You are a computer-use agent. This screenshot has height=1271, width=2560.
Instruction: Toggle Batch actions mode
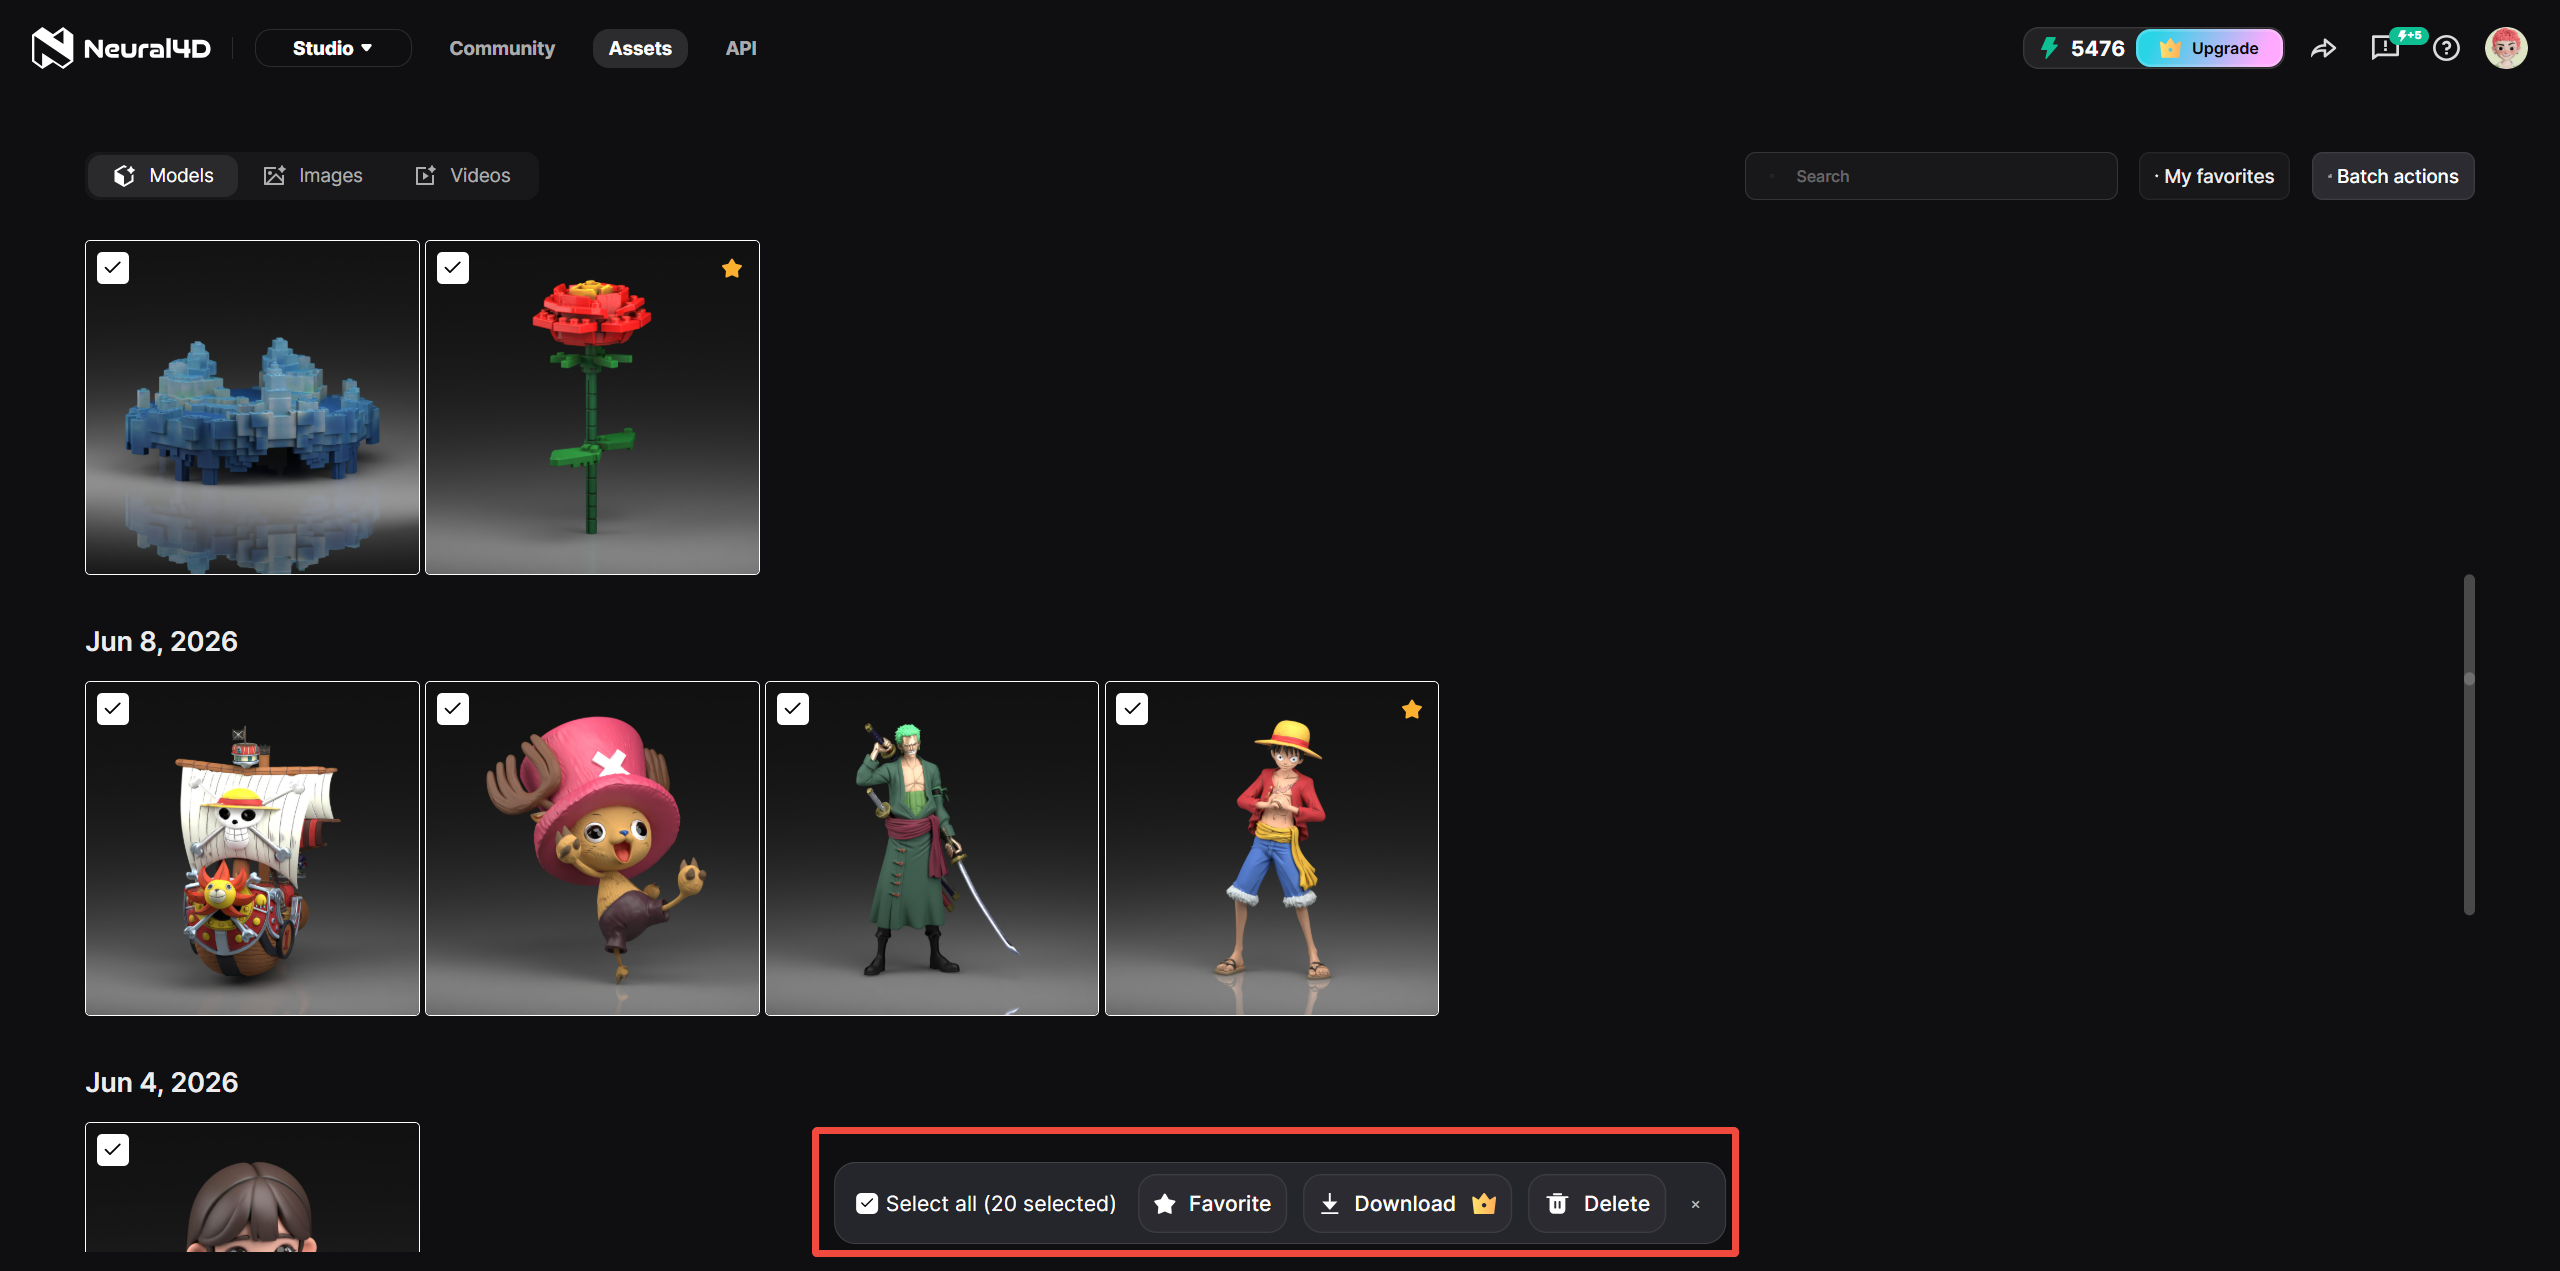coord(2393,176)
